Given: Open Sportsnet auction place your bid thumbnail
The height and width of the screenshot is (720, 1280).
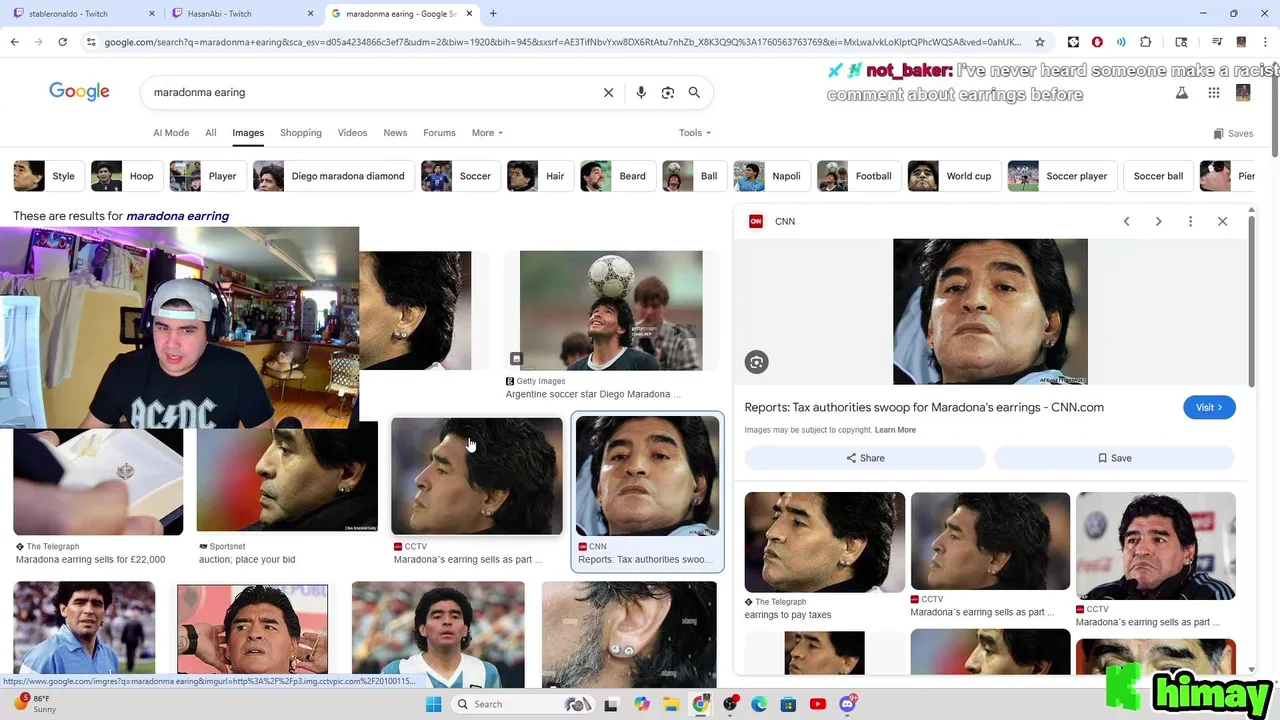Looking at the screenshot, I should (287, 476).
